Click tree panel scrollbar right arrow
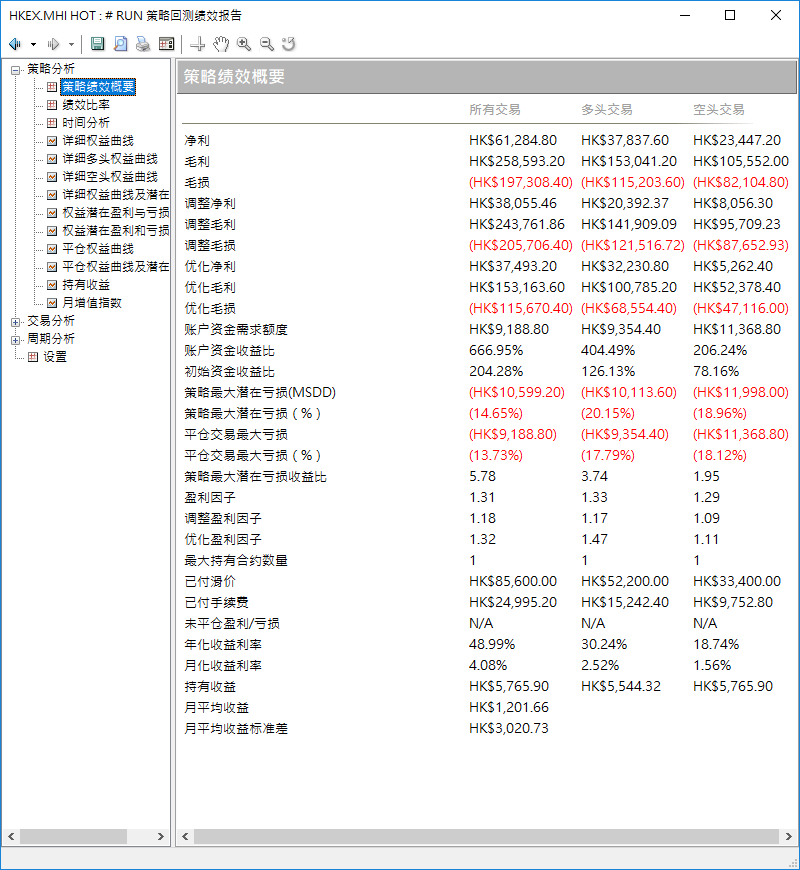Image resolution: width=800 pixels, height=870 pixels. [x=161, y=836]
